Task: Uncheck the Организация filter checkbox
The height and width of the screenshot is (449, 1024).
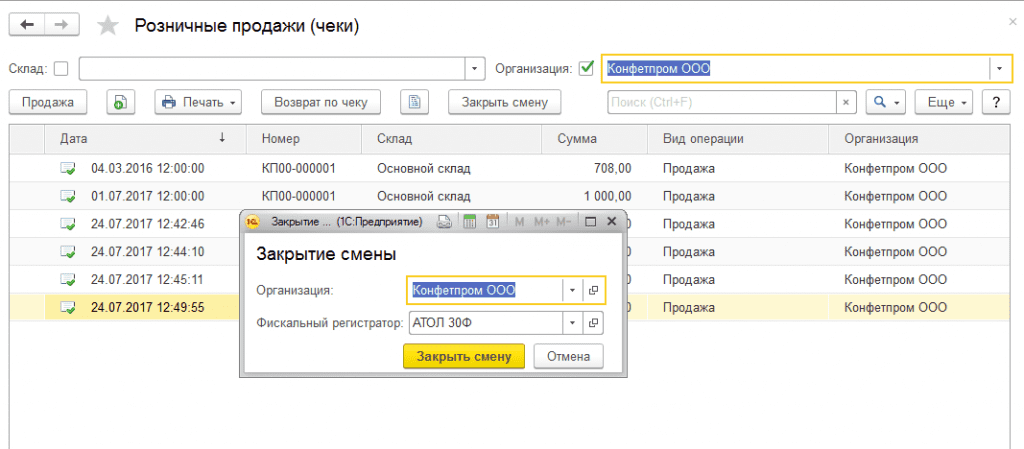Action: [586, 69]
